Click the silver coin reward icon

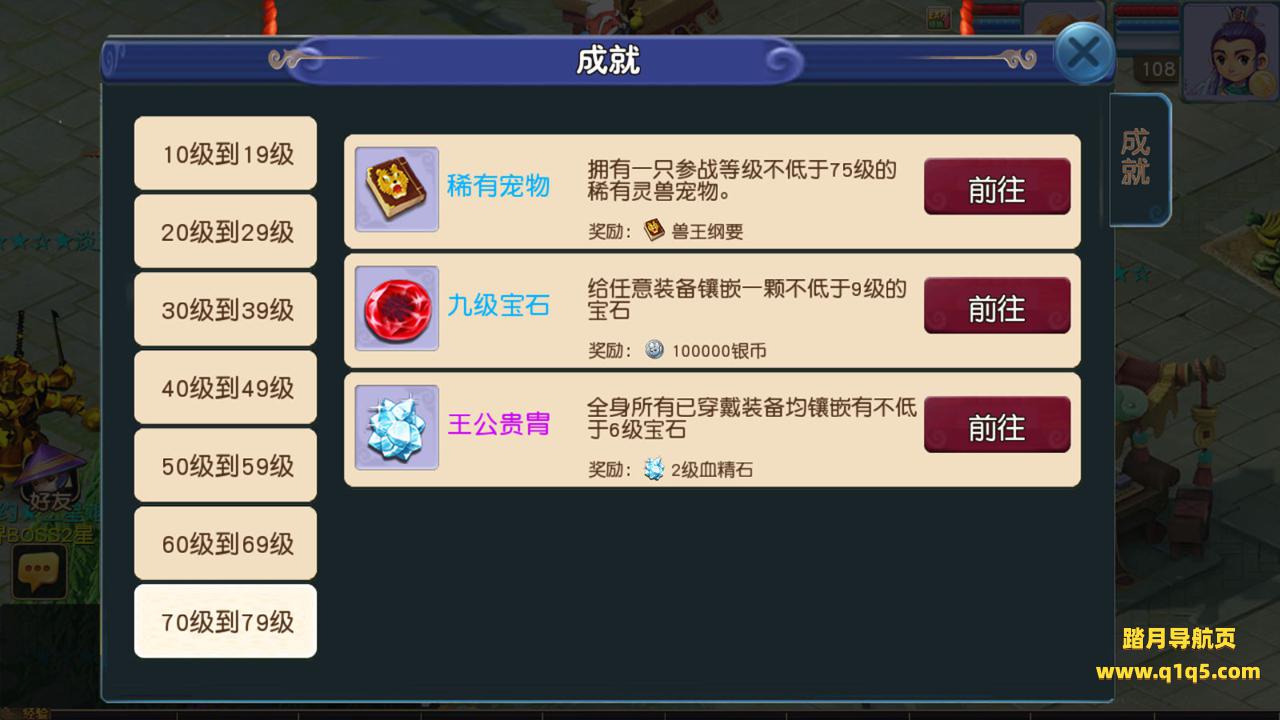(654, 349)
